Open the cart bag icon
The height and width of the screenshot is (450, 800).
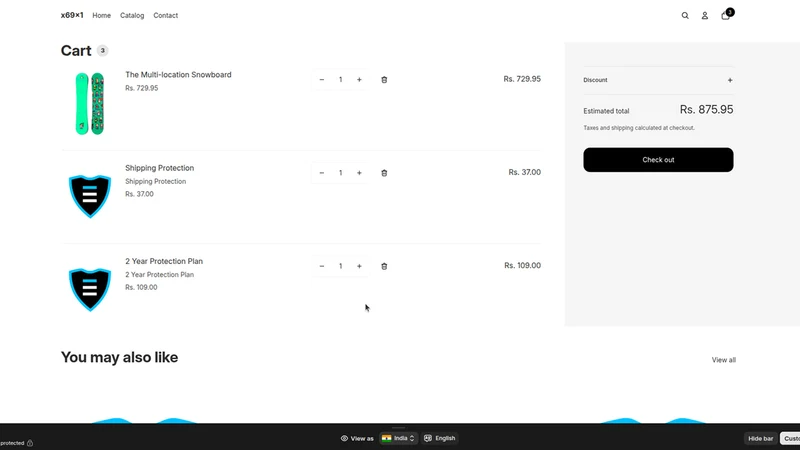(725, 16)
